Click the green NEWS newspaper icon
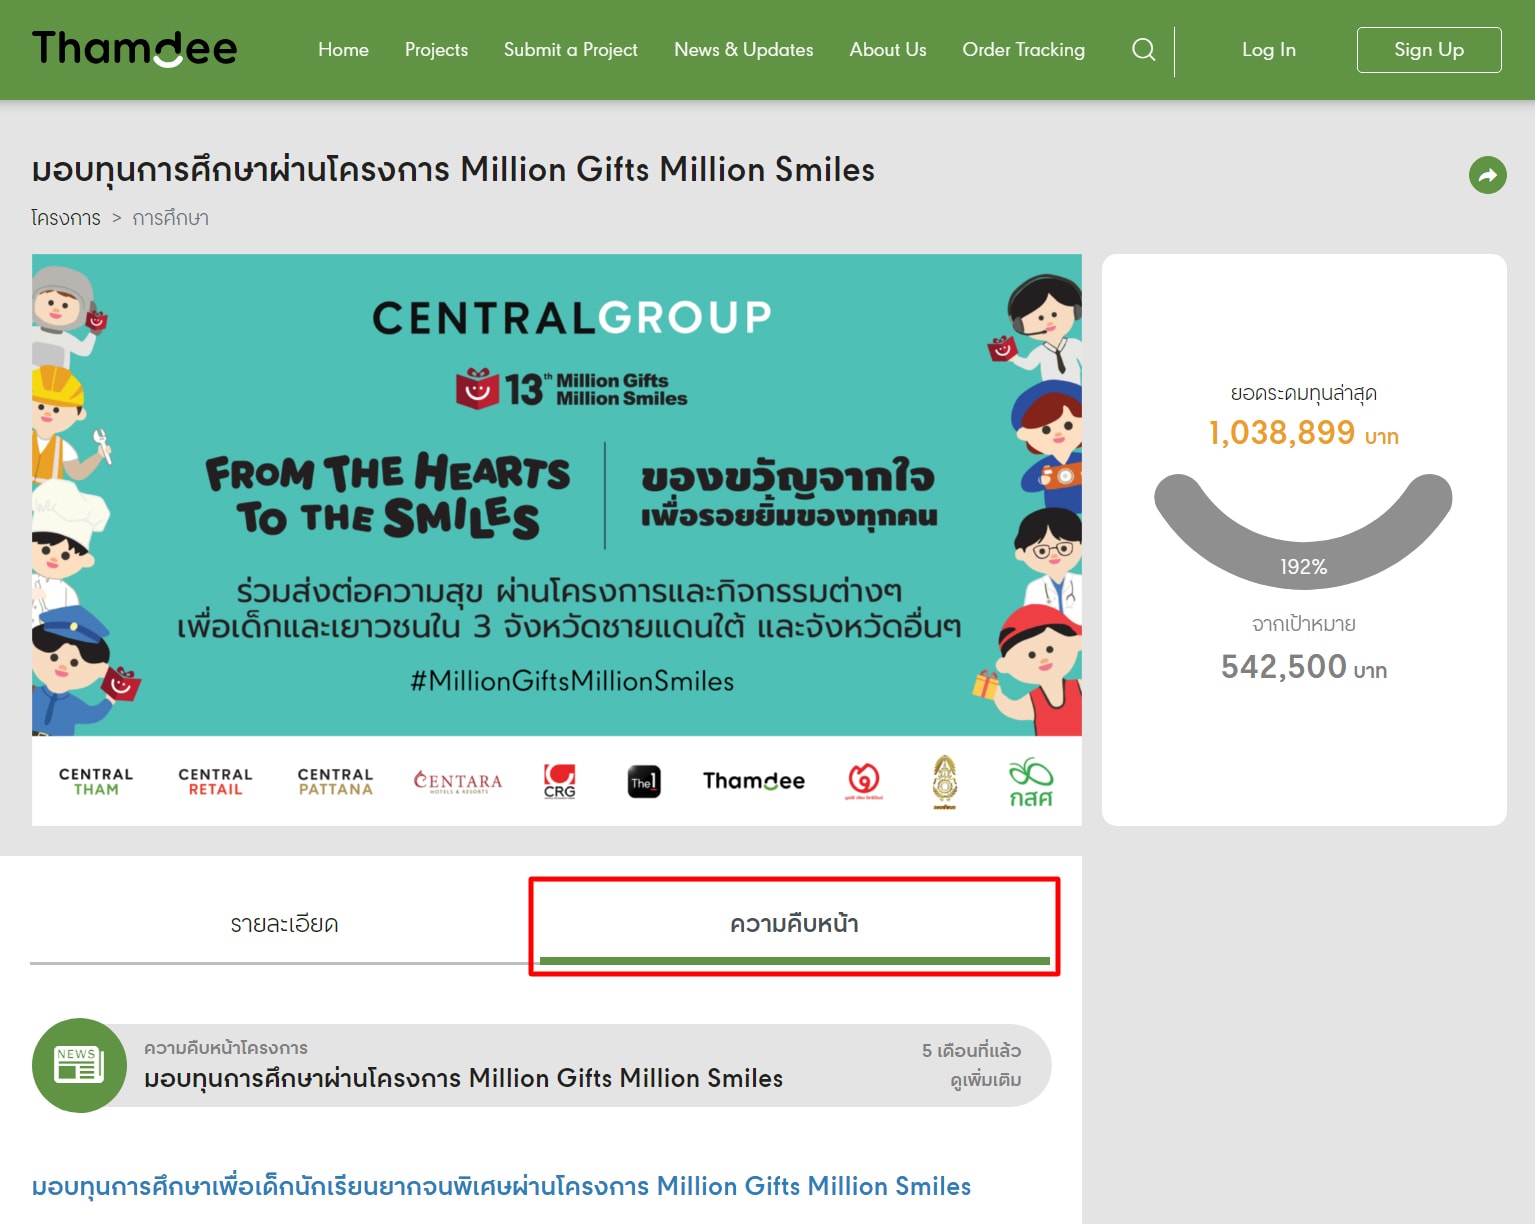 pyautogui.click(x=79, y=1065)
